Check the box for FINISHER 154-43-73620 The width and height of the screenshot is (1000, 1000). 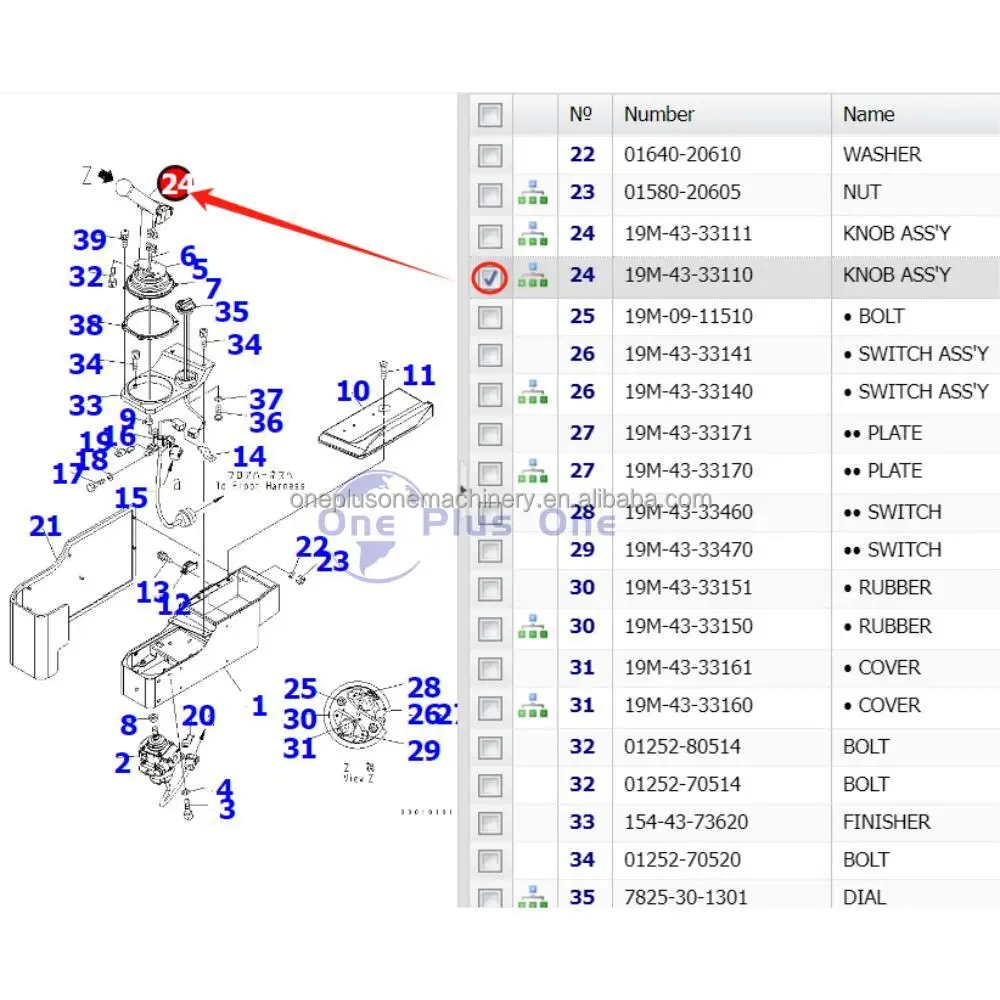[490, 823]
